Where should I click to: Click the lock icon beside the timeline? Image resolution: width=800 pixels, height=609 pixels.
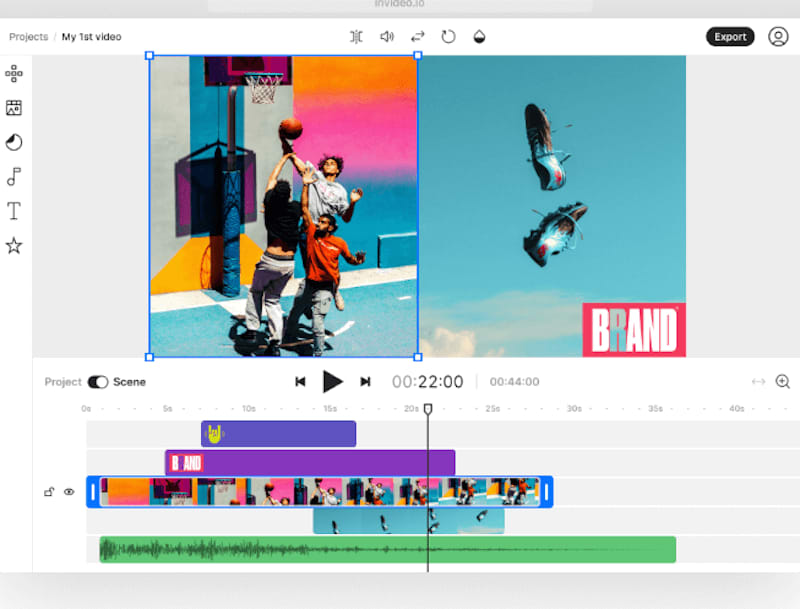click(48, 492)
